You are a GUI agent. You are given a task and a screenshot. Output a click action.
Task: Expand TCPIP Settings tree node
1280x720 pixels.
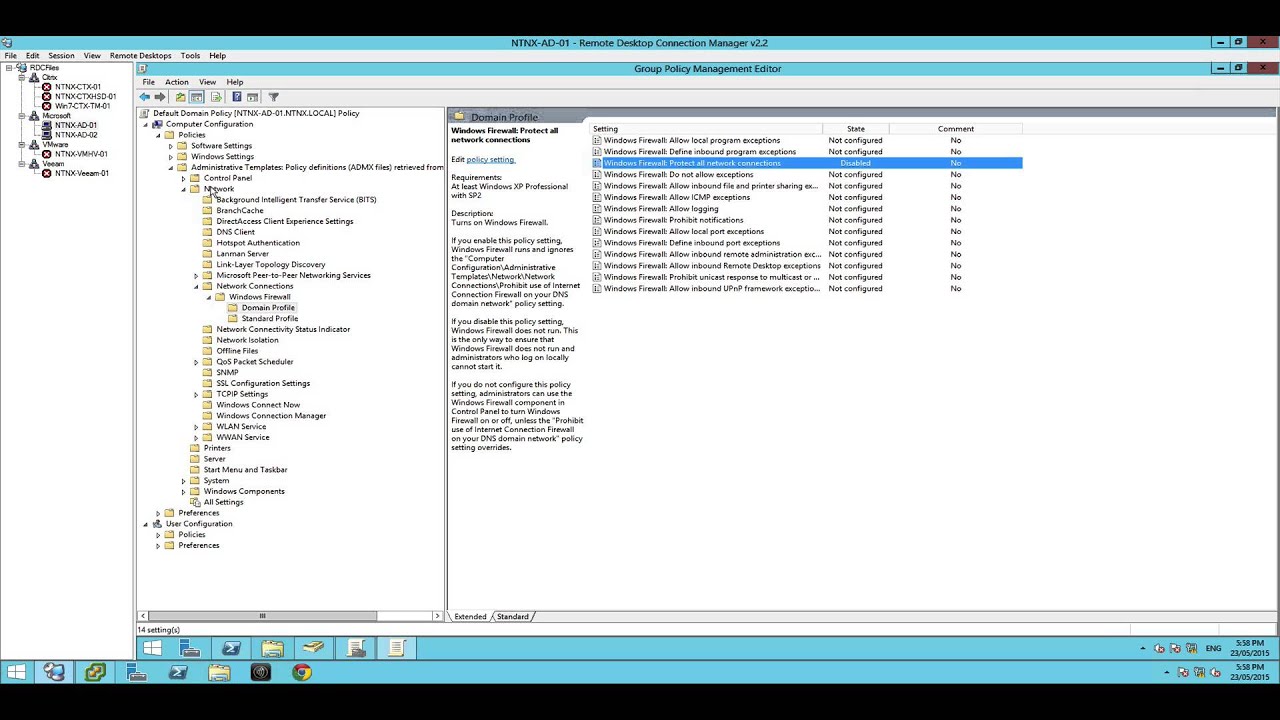[x=196, y=394]
